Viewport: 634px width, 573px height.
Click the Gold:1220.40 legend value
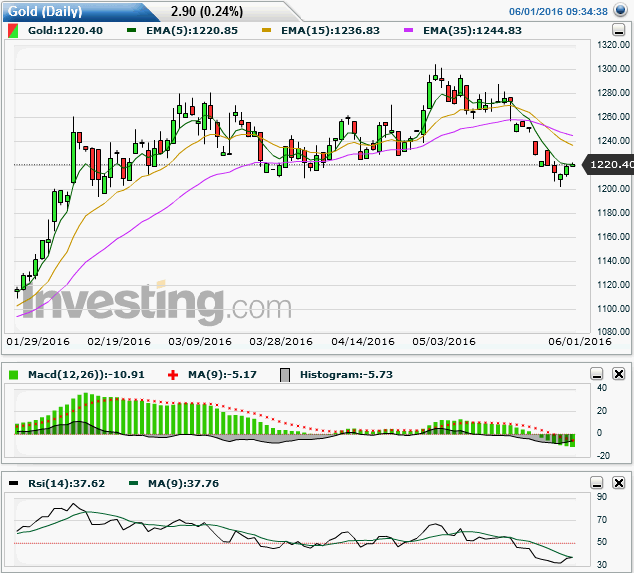tap(66, 31)
